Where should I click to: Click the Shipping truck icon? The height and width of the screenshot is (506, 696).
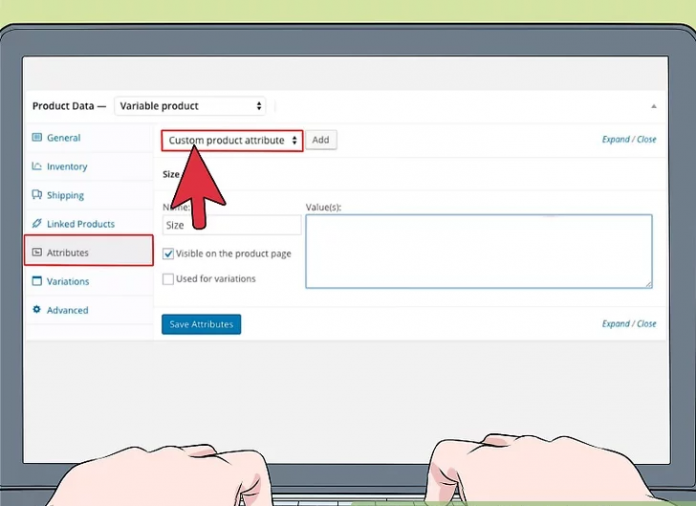[x=37, y=195]
